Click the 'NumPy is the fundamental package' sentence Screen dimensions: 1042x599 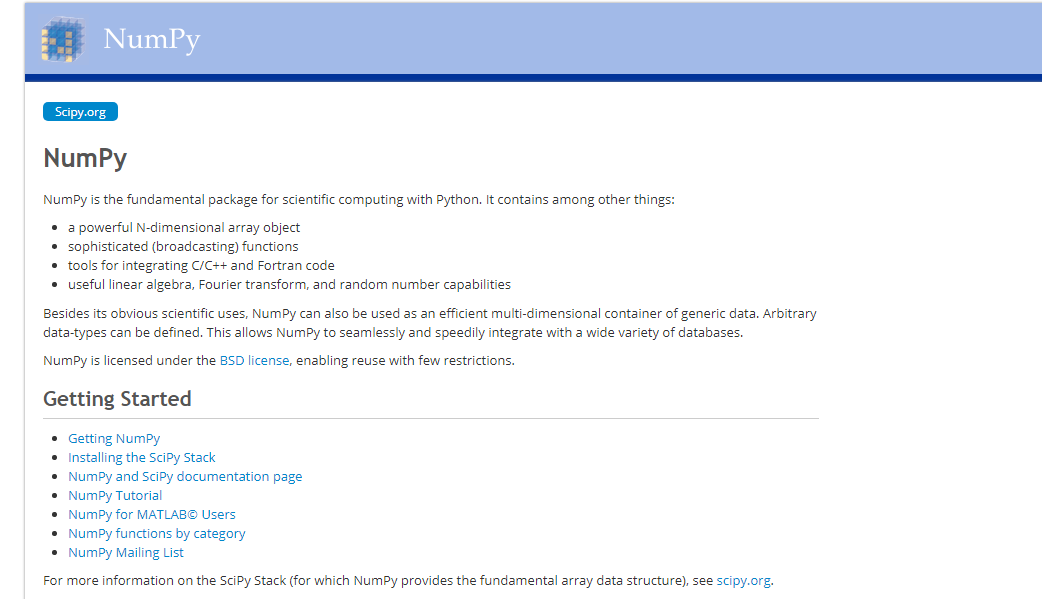359,199
